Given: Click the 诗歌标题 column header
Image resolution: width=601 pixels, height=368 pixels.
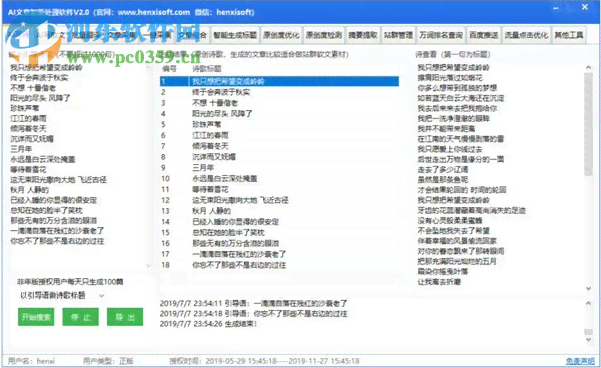Looking at the screenshot, I should pyautogui.click(x=207, y=69).
